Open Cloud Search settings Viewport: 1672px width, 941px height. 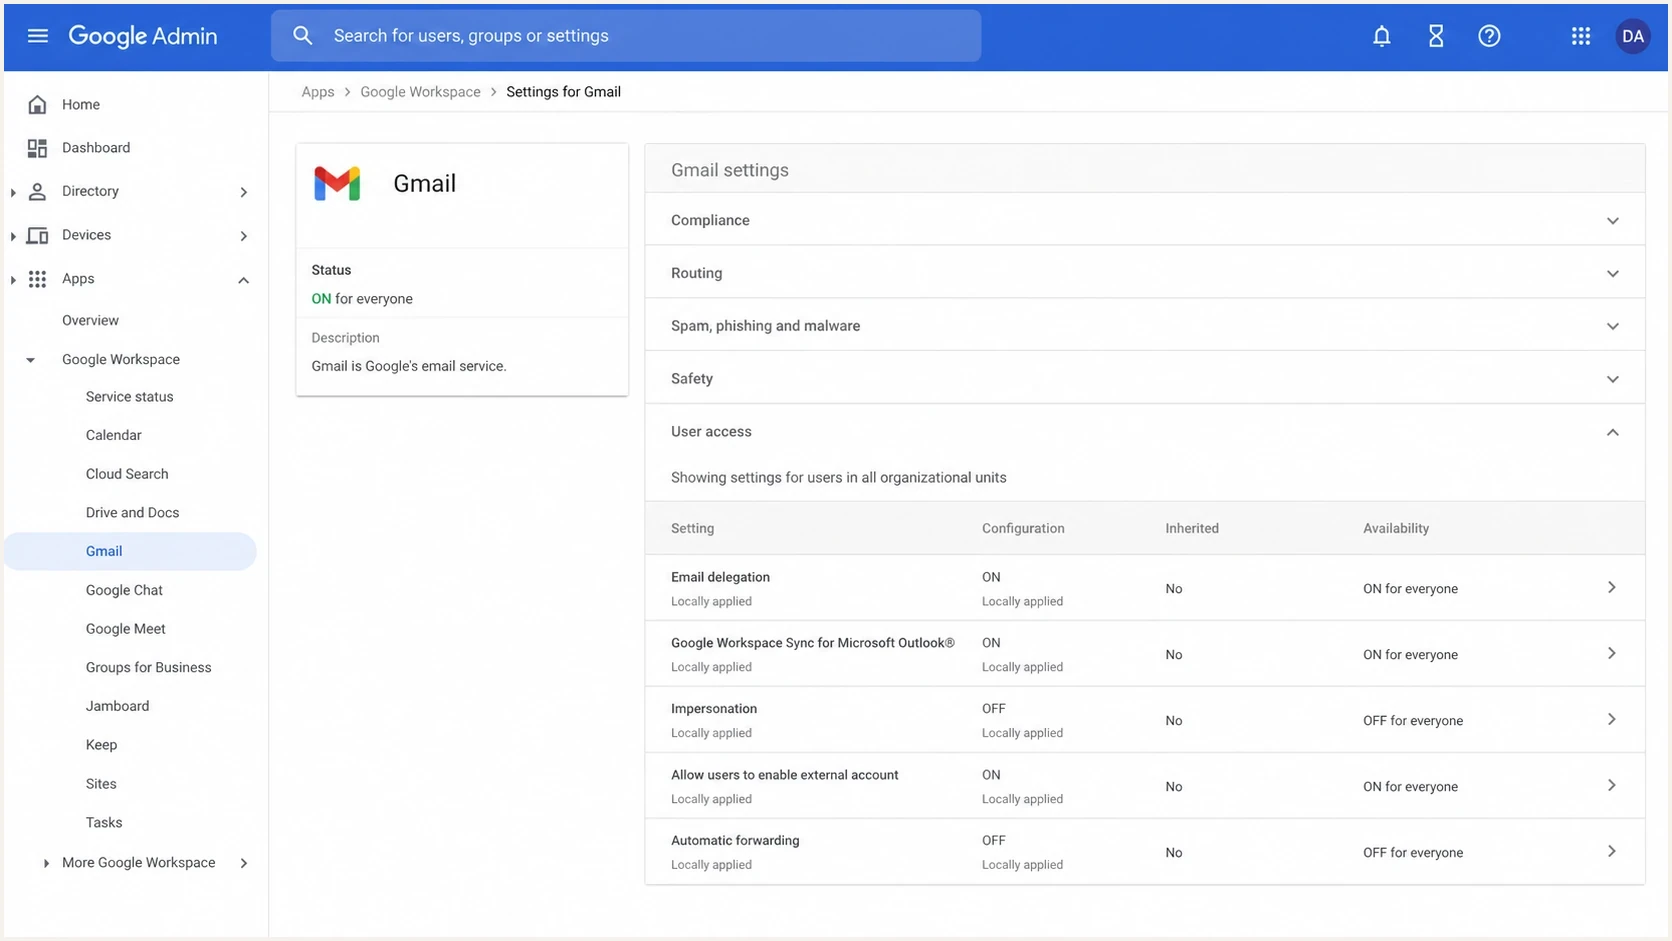[x=127, y=474]
